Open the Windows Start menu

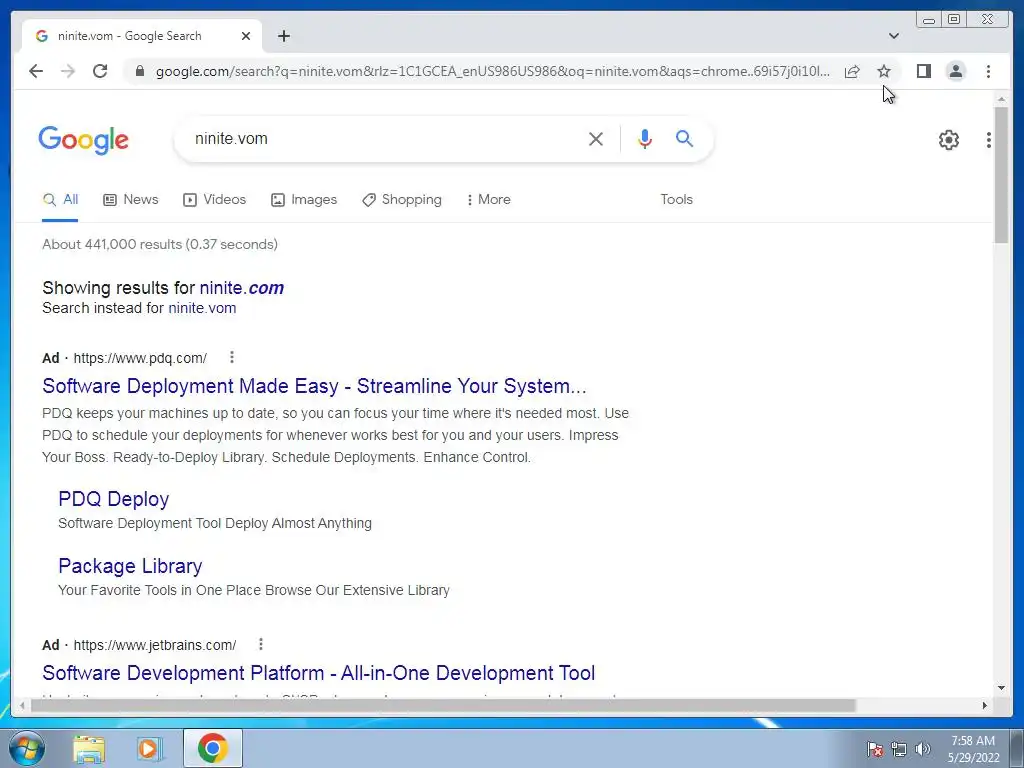point(26,748)
